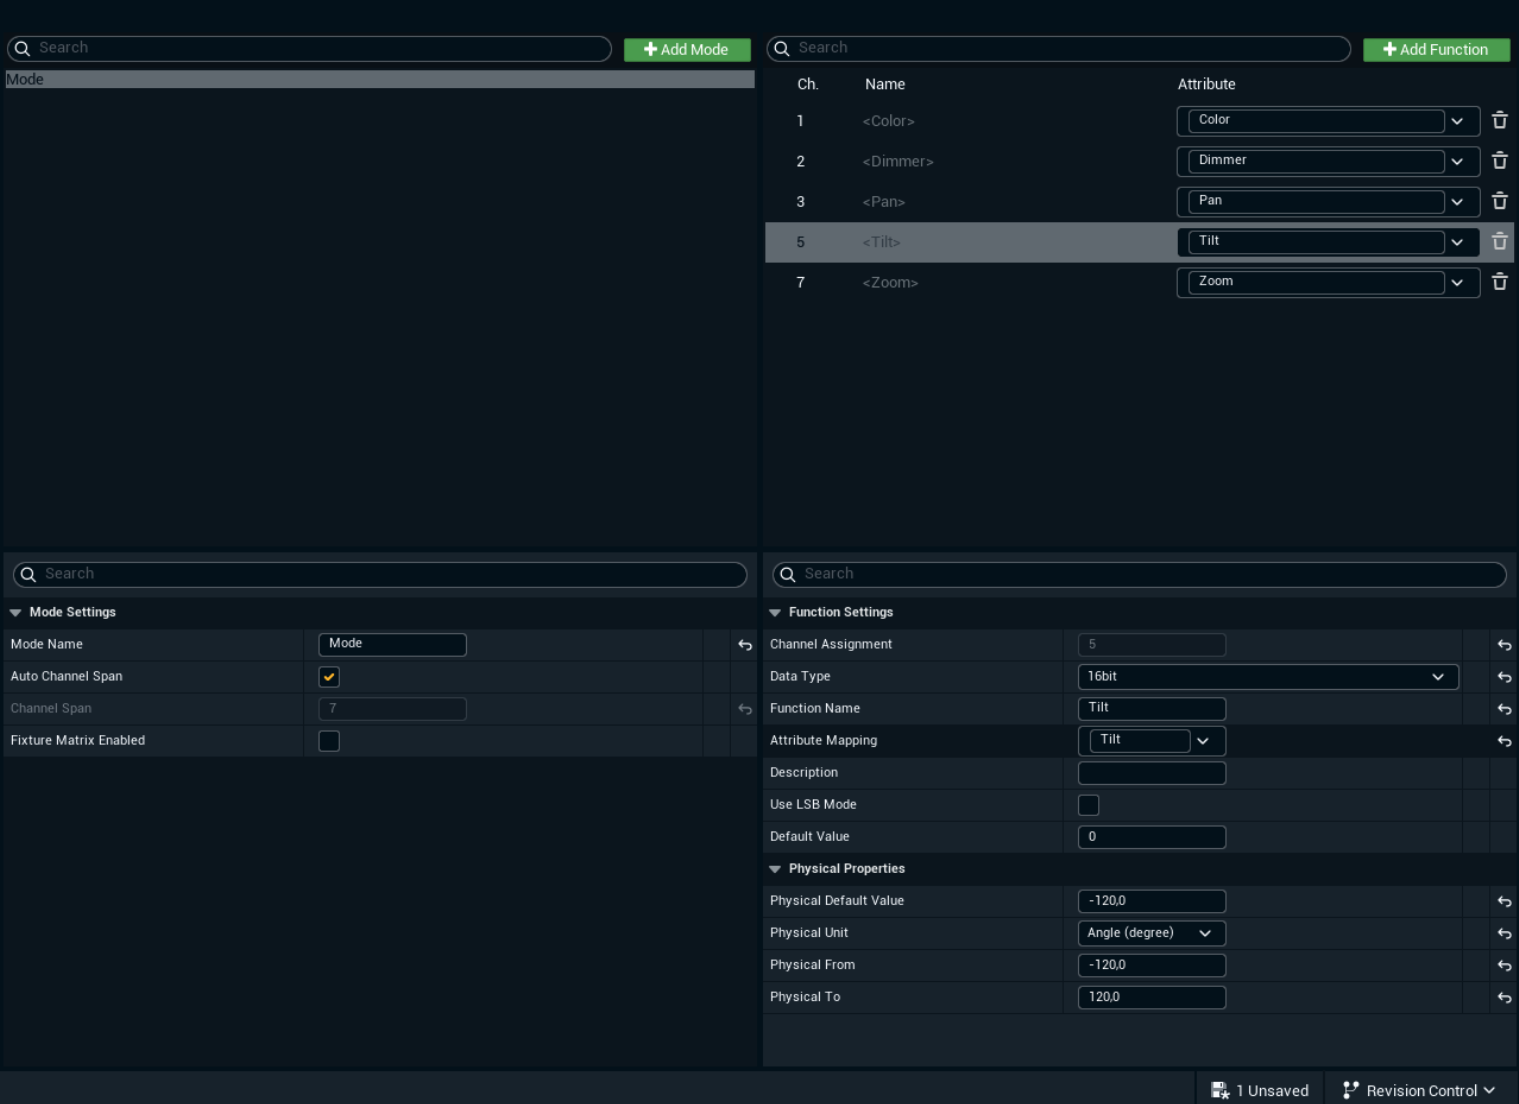Reset Mode Name to default
Viewport: 1519px width, 1104px height.
pos(744,645)
